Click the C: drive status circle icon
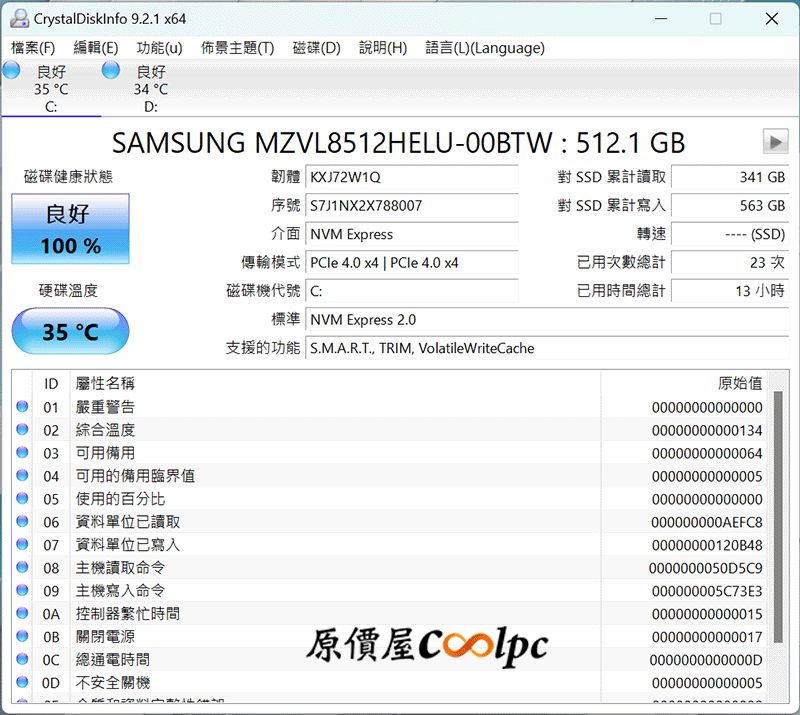 [11, 70]
